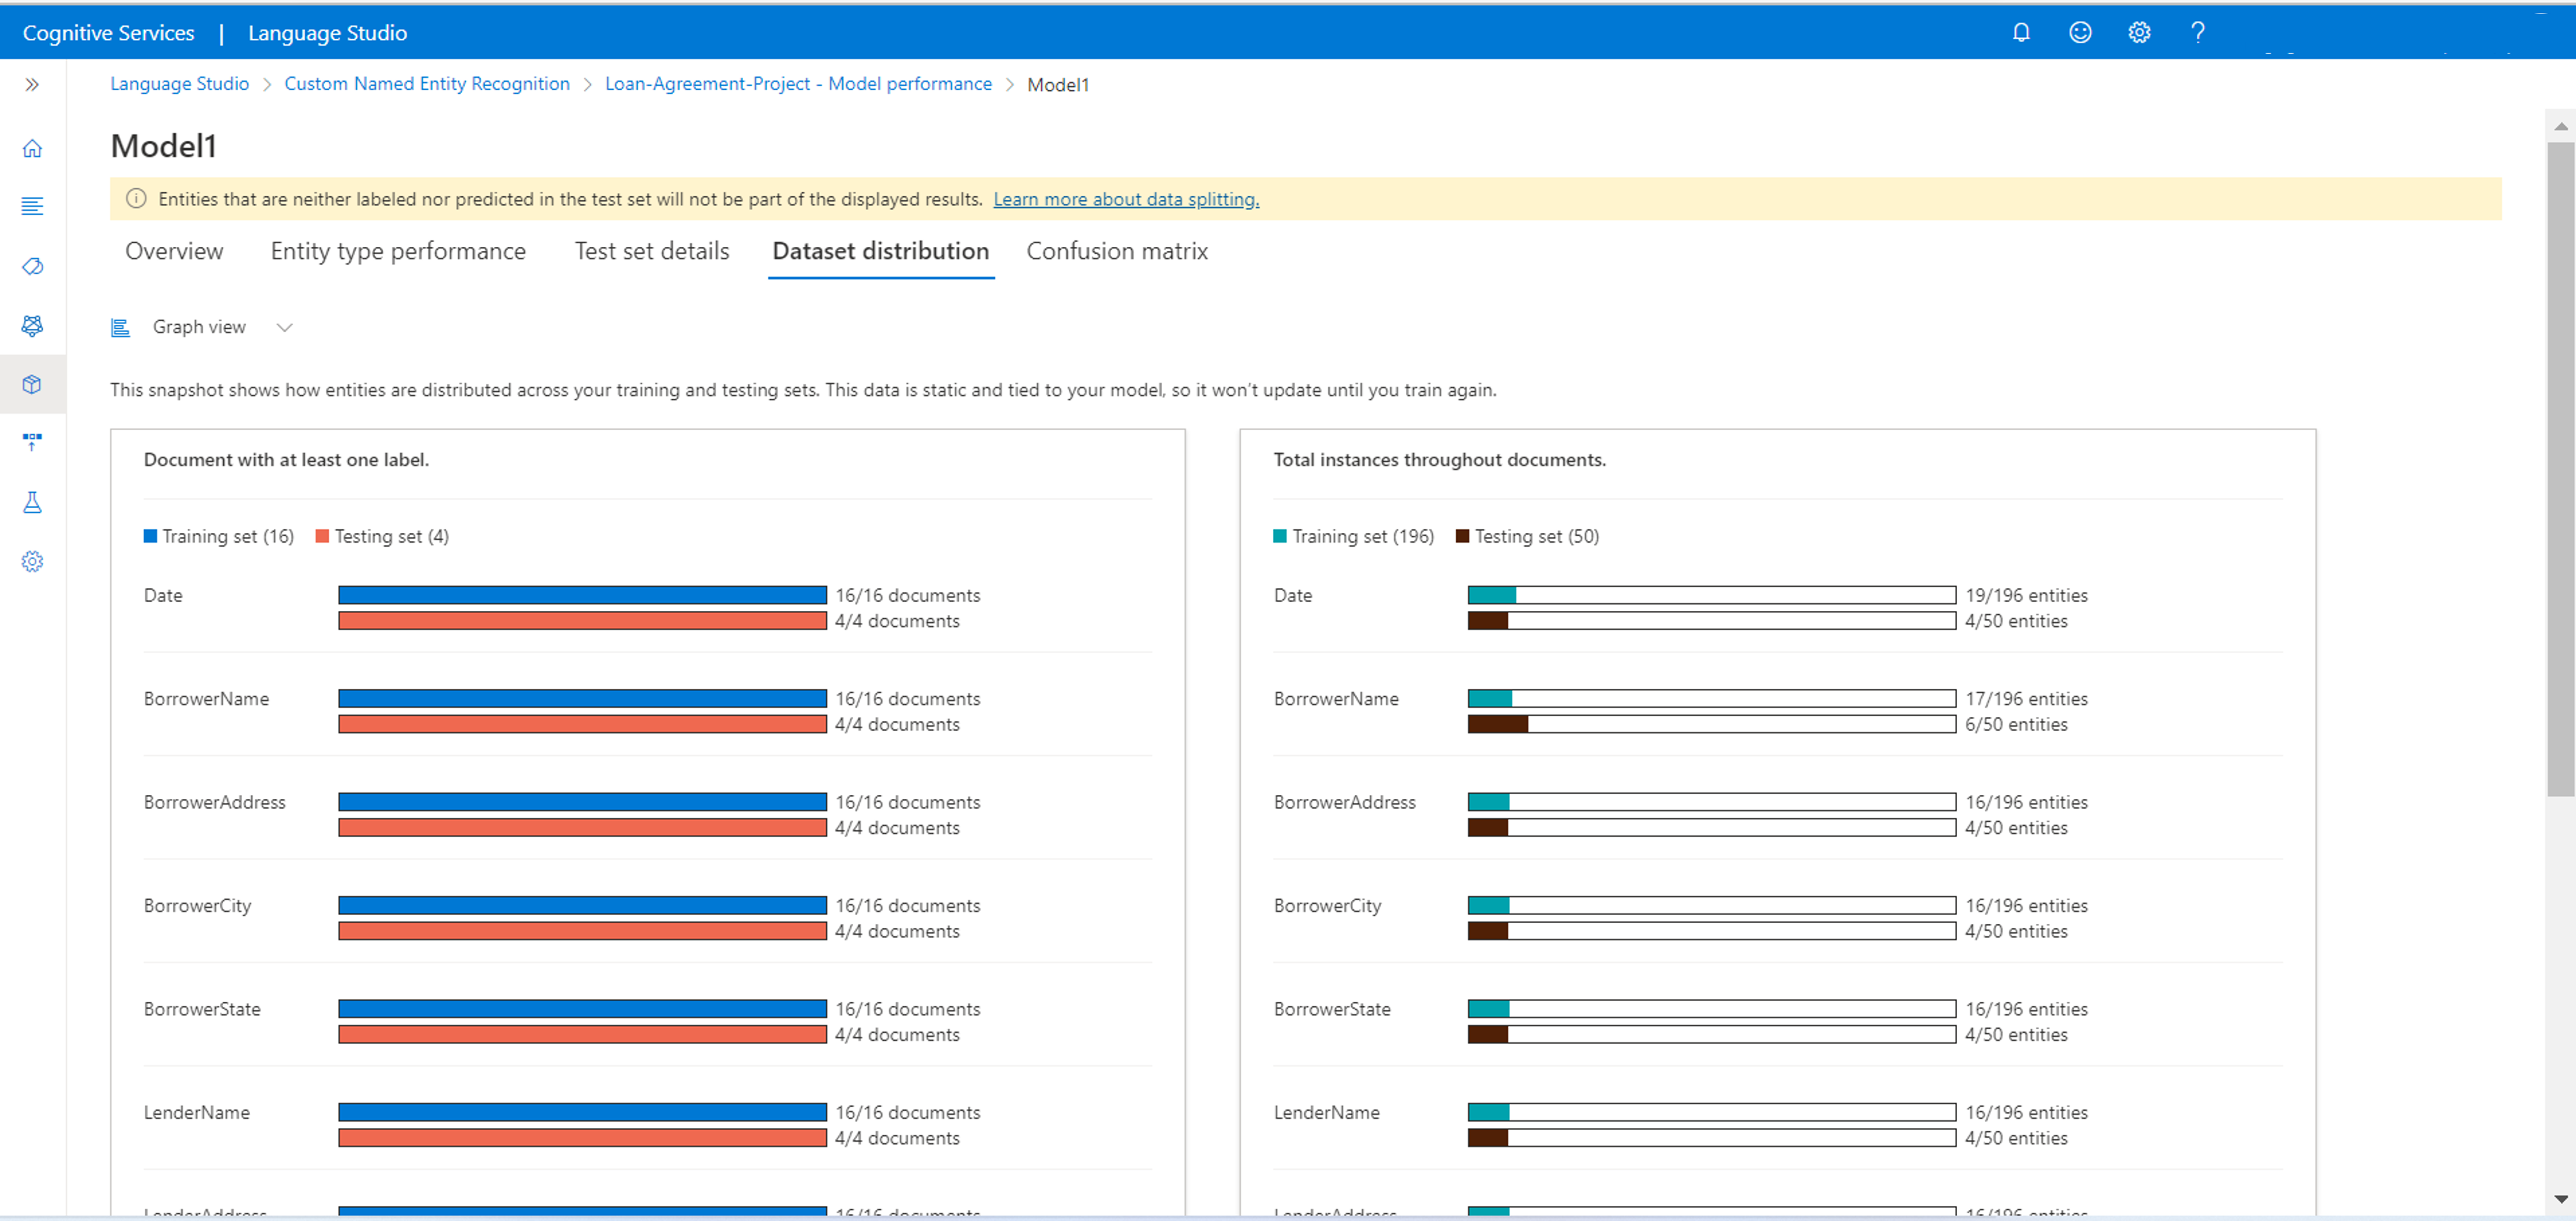This screenshot has width=2576, height=1221.
Task: Open the notifications bell icon
Action: pyautogui.click(x=2021, y=32)
